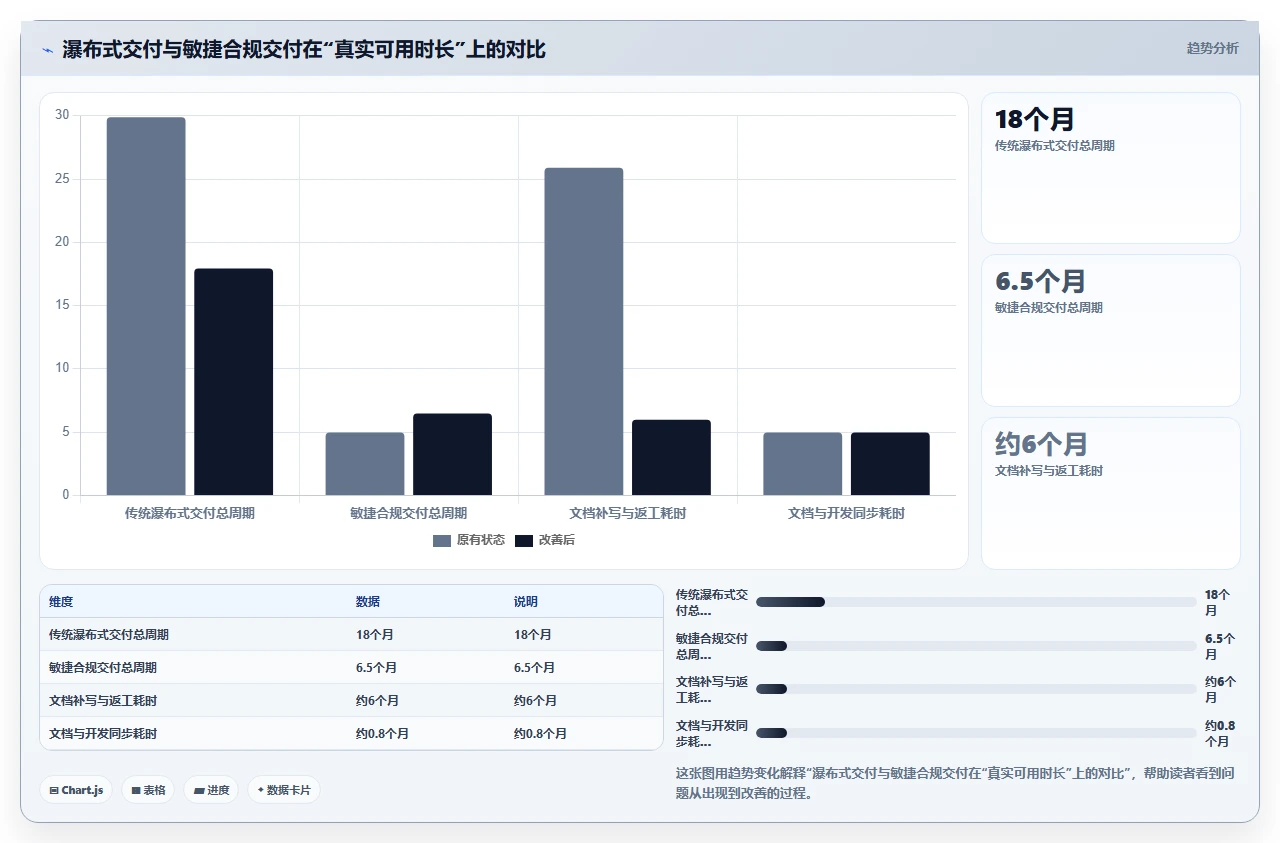1280x843 pixels.
Task: Click the 6.5个月 data card
Action: point(1111,330)
